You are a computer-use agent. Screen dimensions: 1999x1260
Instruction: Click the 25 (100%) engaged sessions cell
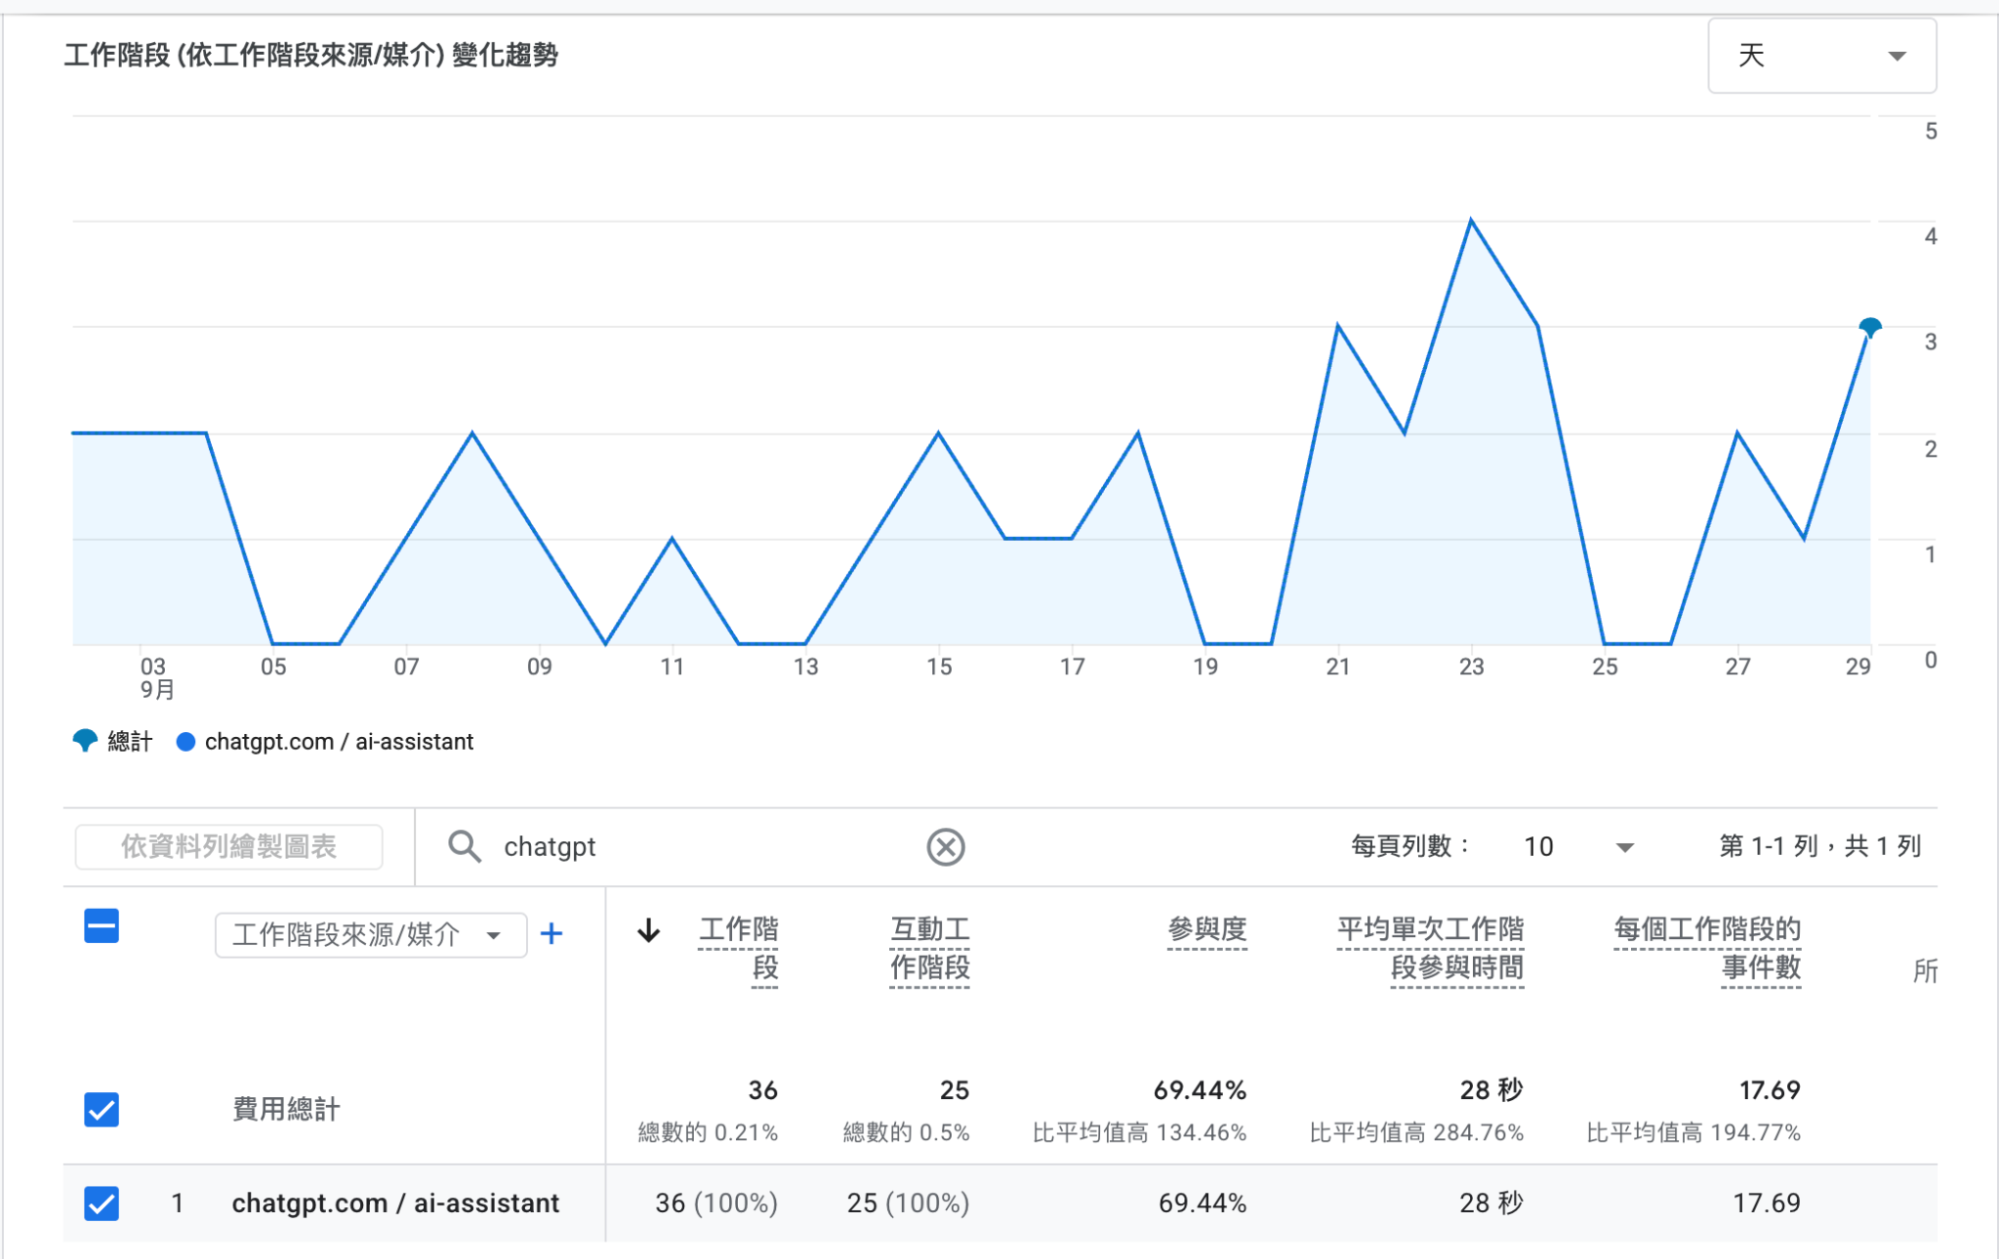pyautogui.click(x=908, y=1203)
